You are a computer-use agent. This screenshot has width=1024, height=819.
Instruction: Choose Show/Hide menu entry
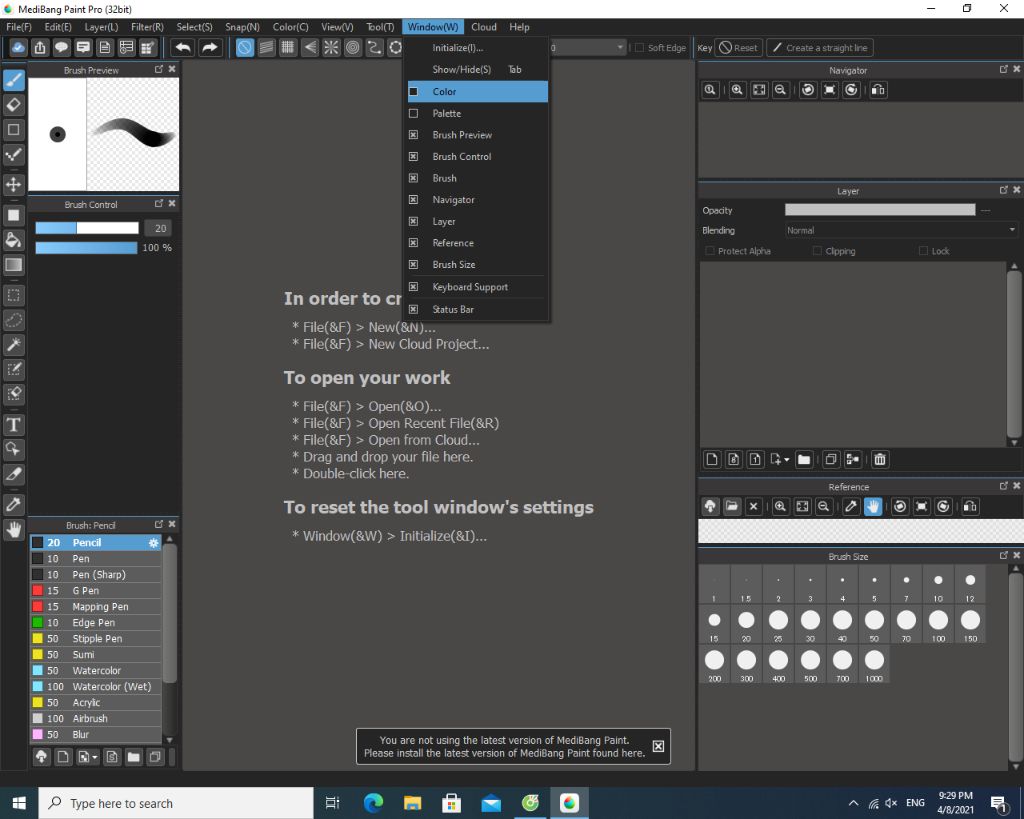click(477, 69)
